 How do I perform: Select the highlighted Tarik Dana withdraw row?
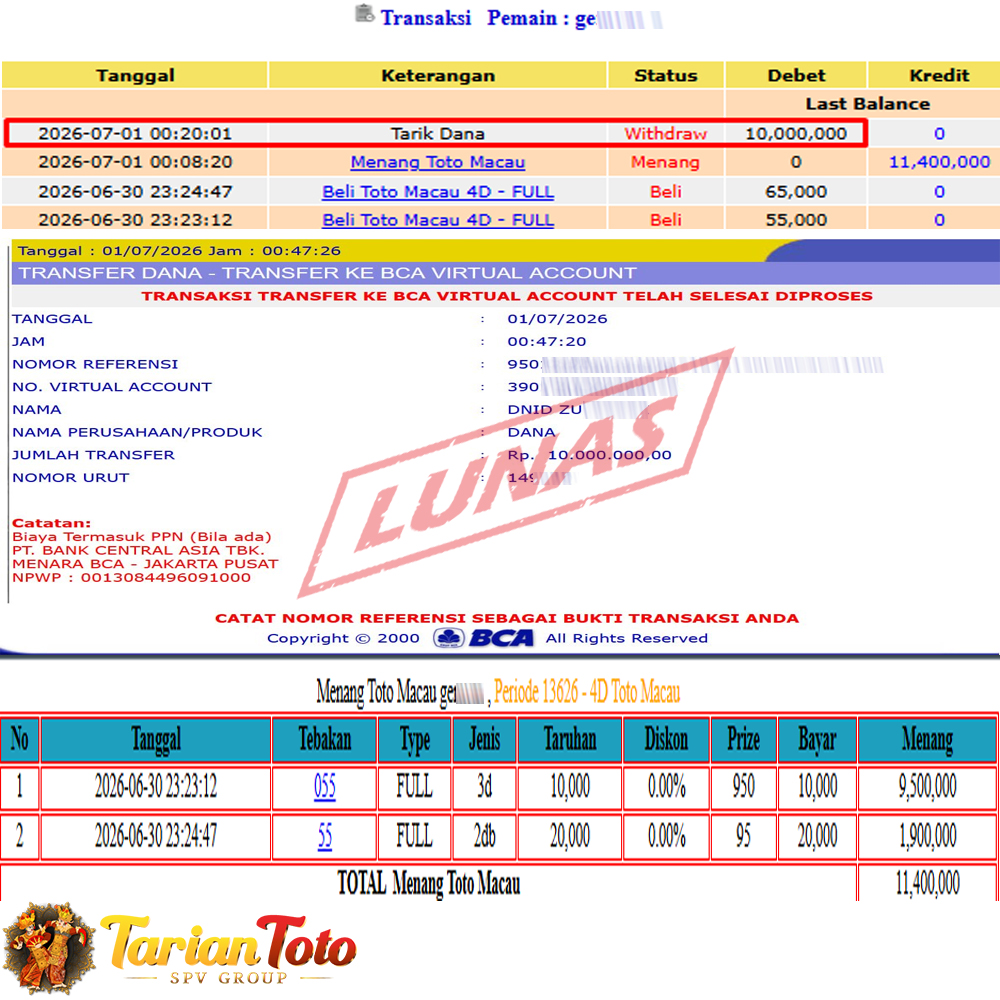coord(436,133)
